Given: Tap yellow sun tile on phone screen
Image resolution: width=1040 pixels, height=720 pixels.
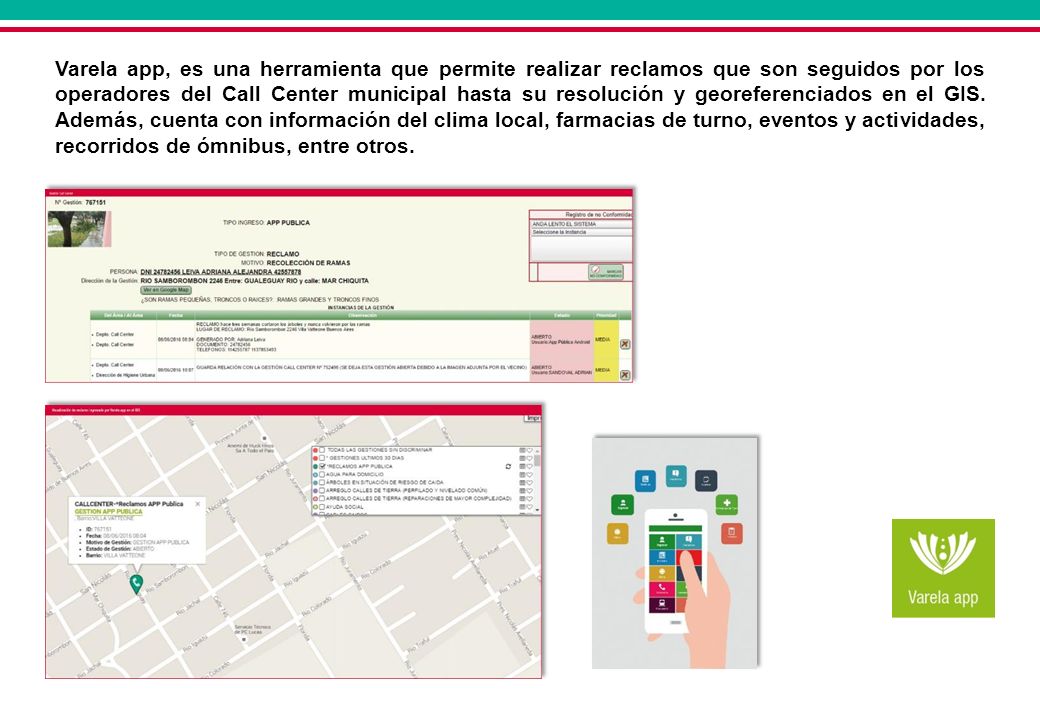Looking at the screenshot, I should pos(661,573).
